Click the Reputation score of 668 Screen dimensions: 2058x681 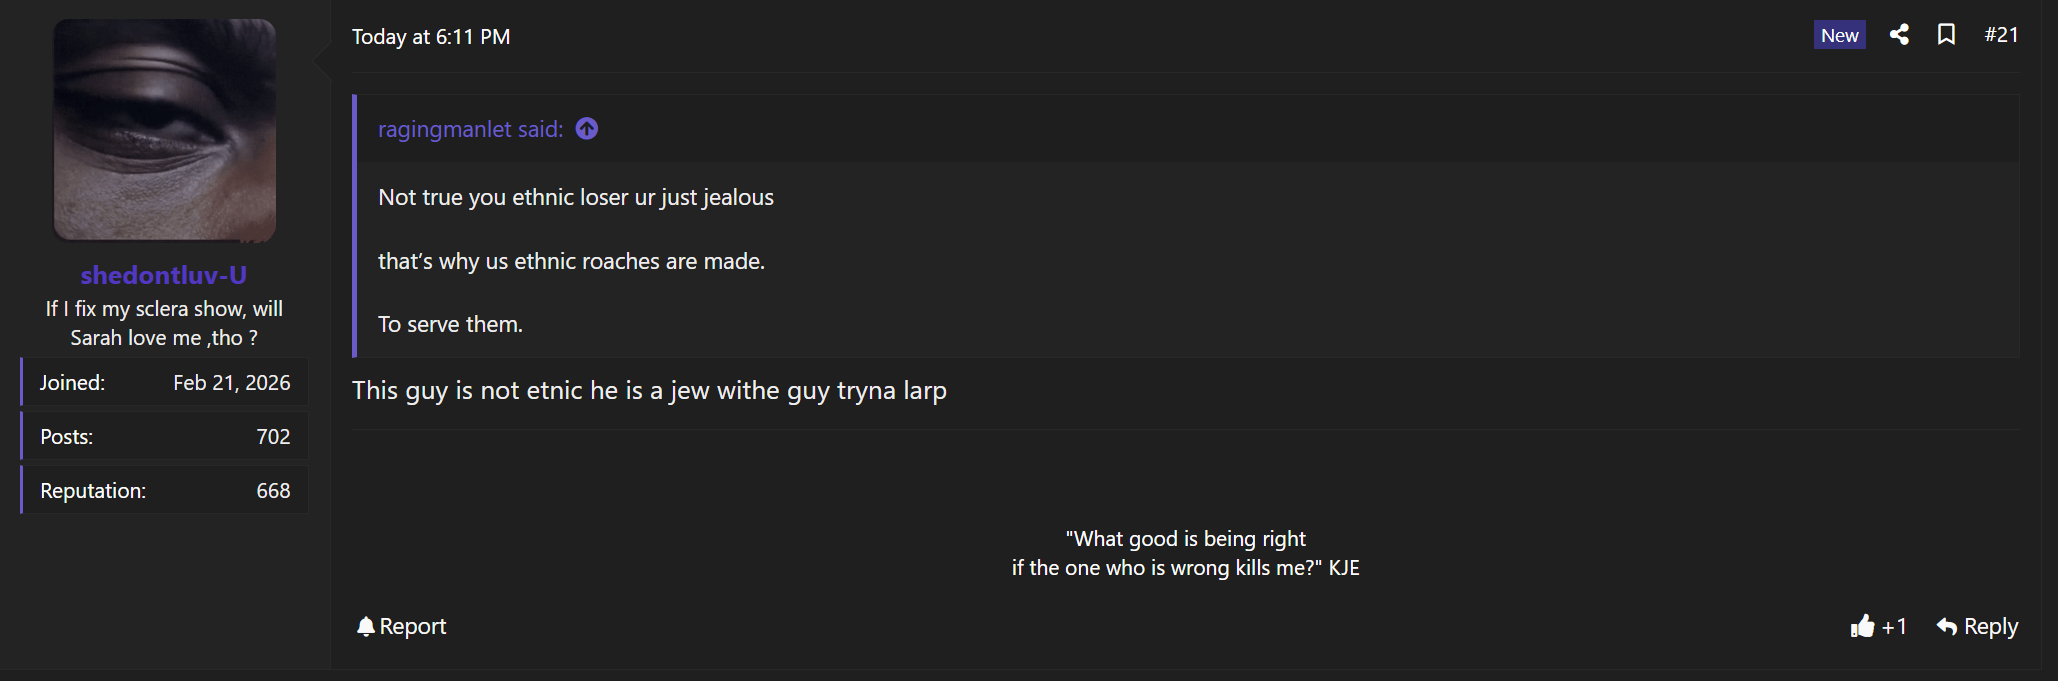tap(273, 491)
